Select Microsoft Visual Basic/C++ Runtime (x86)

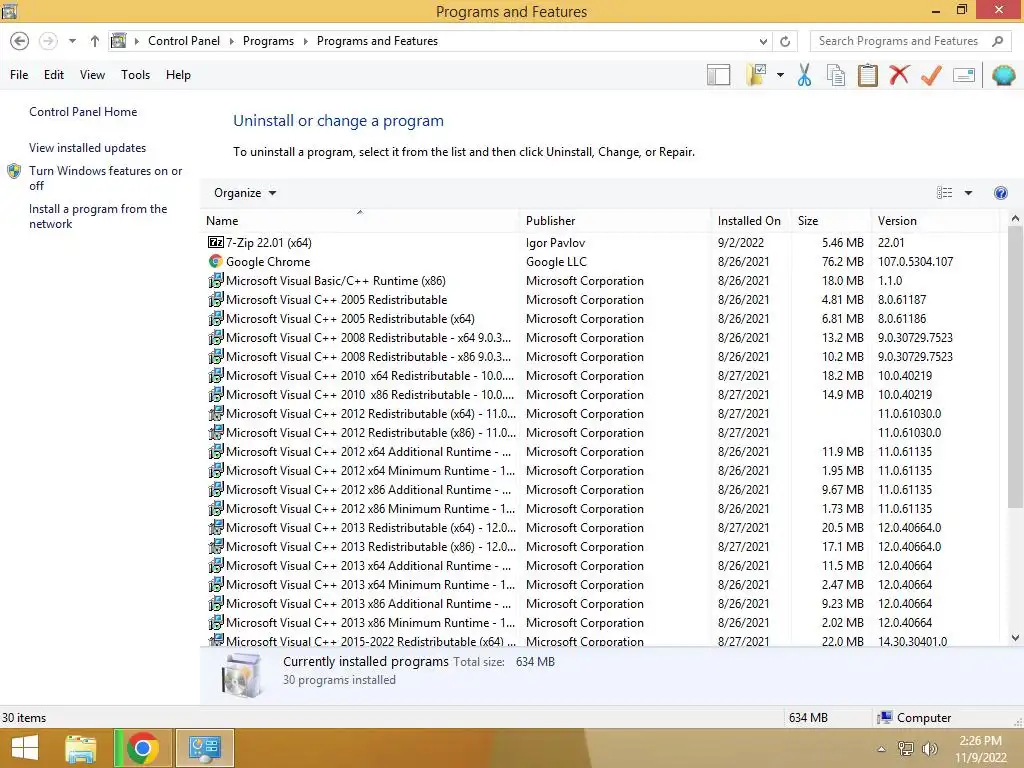point(601,281)
